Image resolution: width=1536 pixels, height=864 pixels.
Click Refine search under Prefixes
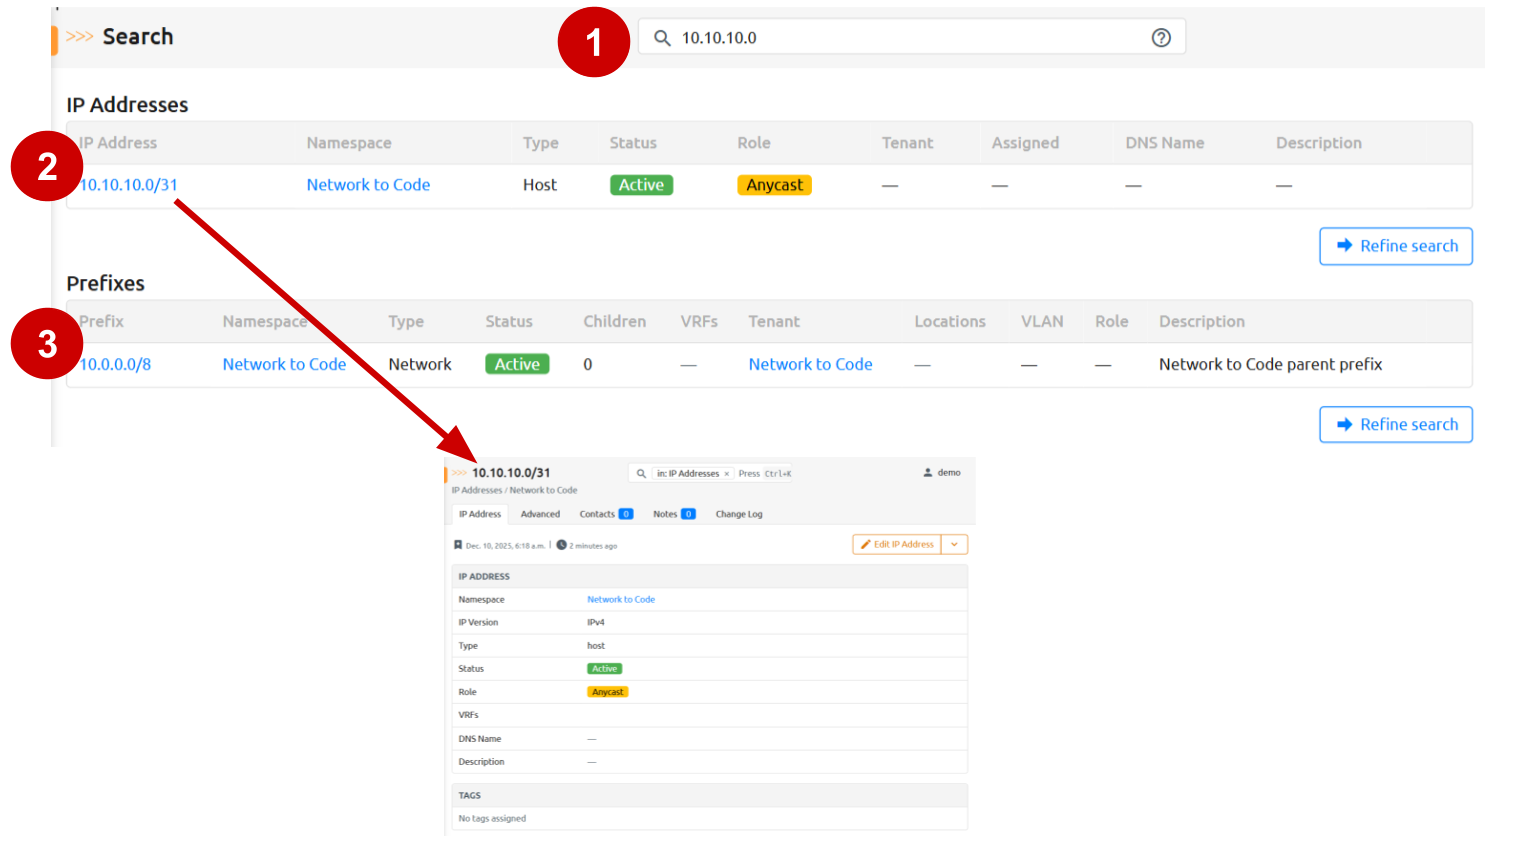[x=1396, y=425]
